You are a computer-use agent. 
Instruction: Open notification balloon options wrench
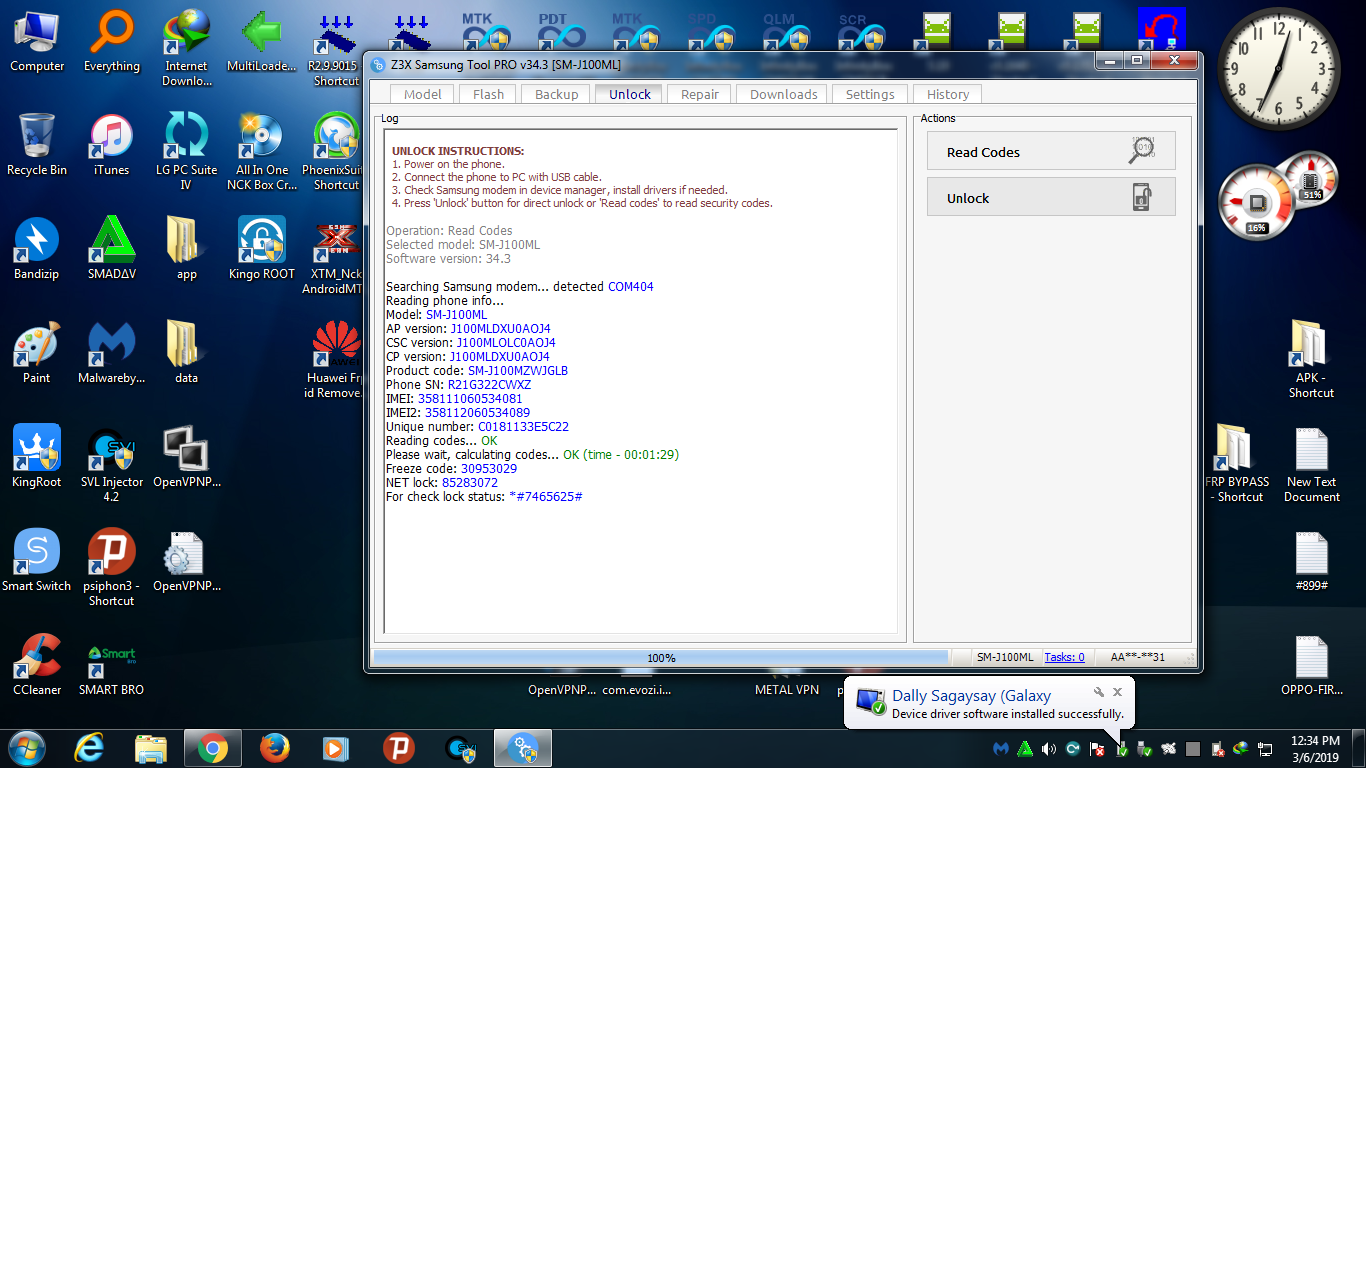pyautogui.click(x=1099, y=692)
